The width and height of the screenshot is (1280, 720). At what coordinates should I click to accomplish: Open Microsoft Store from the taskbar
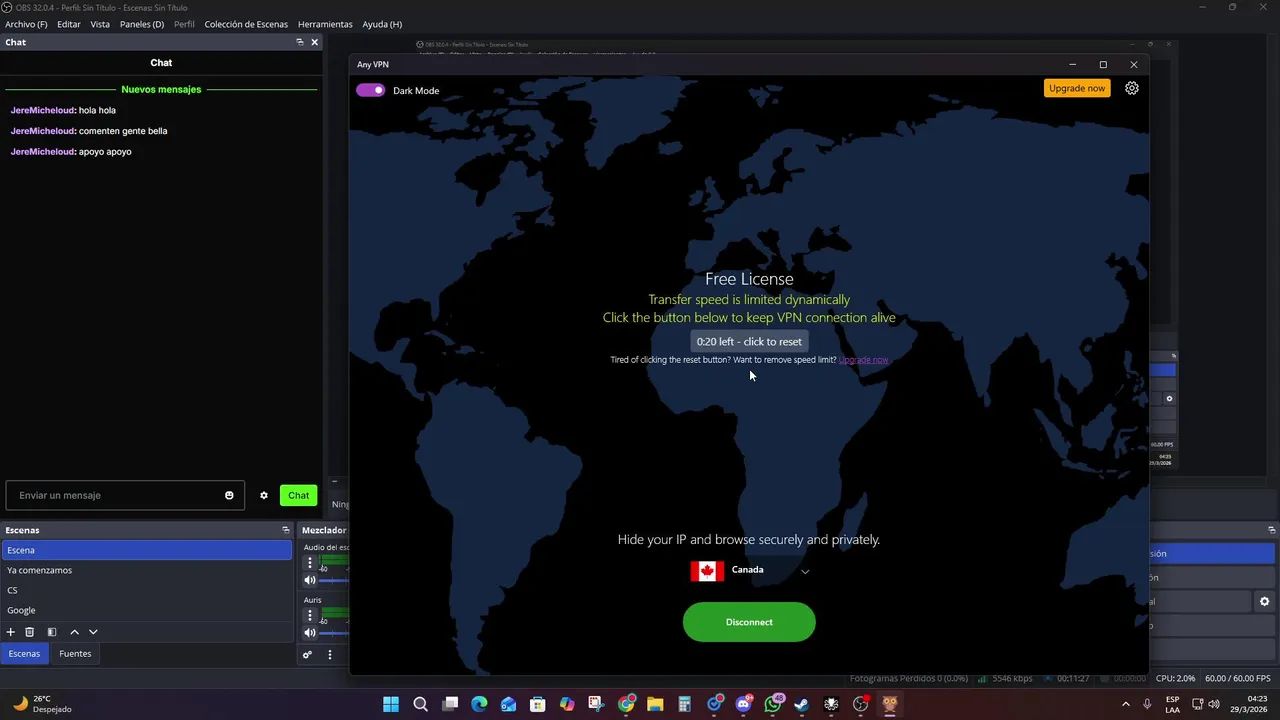[x=538, y=704]
